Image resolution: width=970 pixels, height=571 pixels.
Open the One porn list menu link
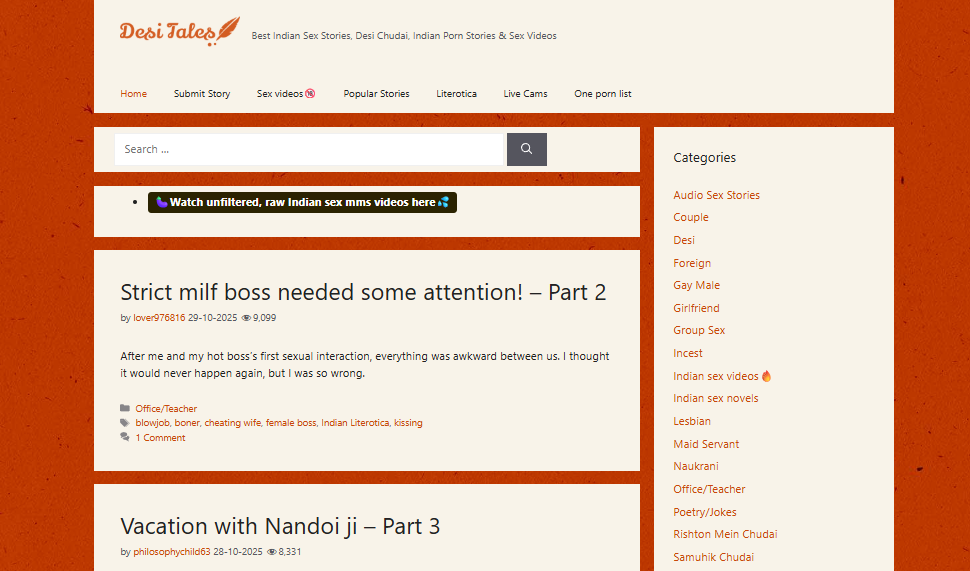602,94
